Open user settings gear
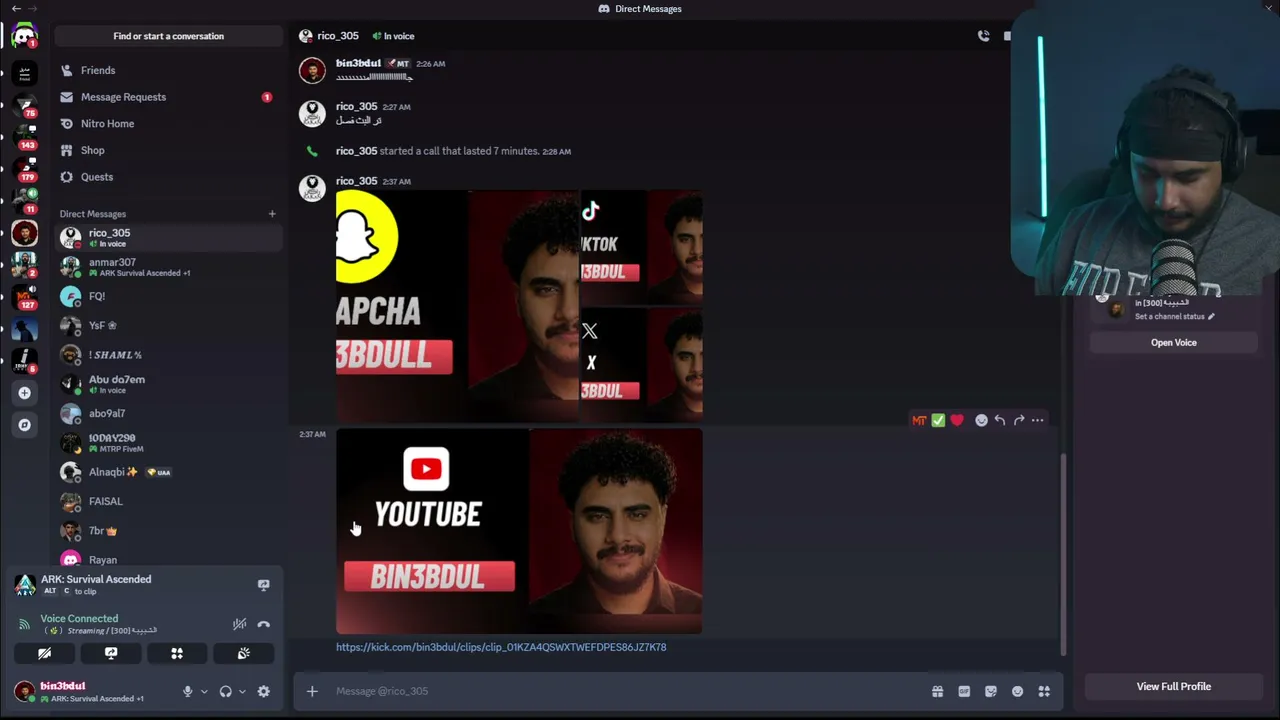 point(263,691)
